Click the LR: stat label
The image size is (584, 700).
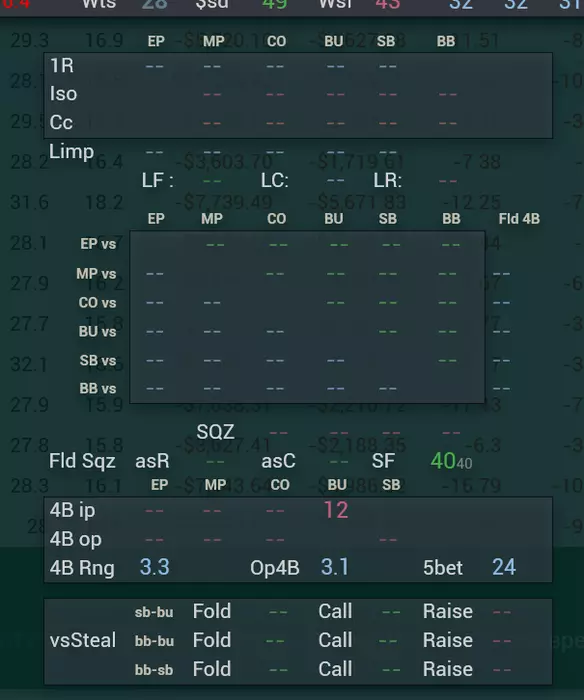pyautogui.click(x=388, y=181)
